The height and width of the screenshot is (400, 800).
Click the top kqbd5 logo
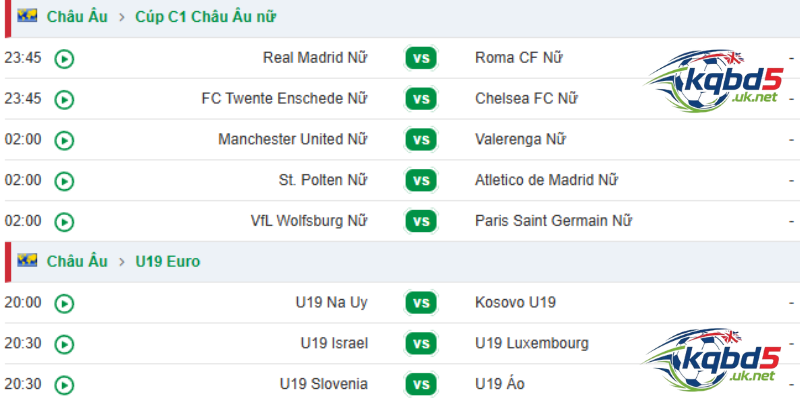coord(711,77)
